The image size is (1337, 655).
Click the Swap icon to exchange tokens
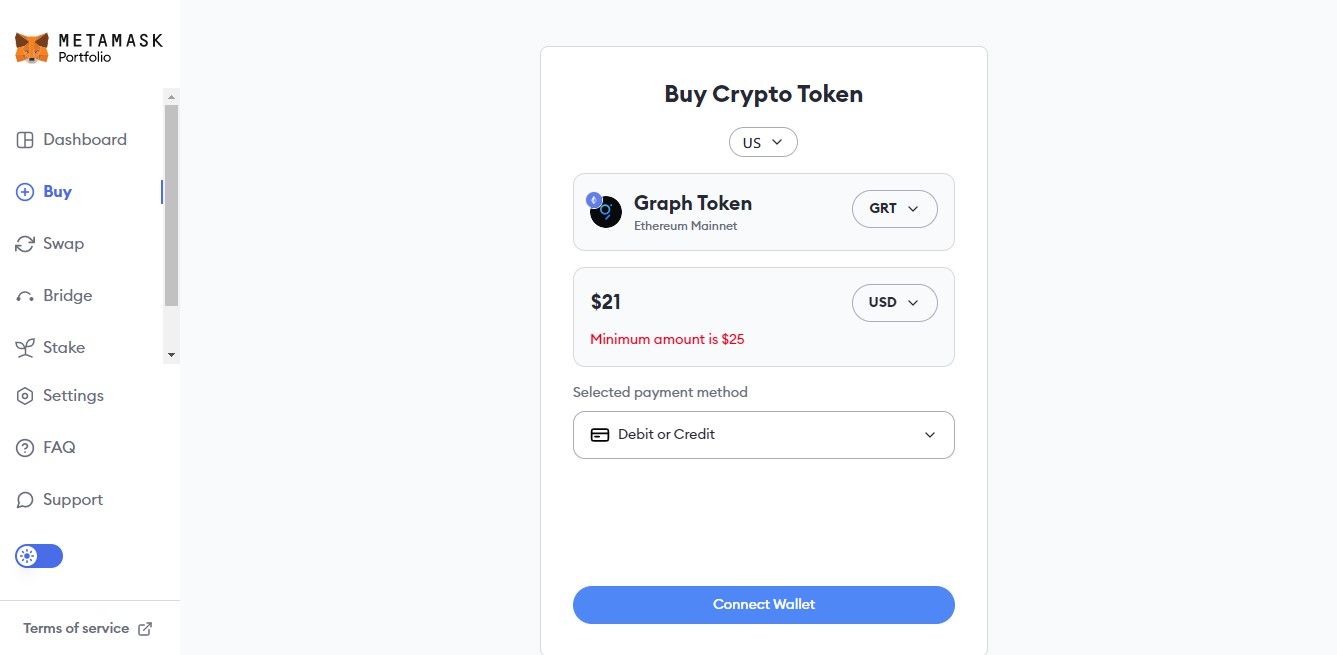pos(24,243)
